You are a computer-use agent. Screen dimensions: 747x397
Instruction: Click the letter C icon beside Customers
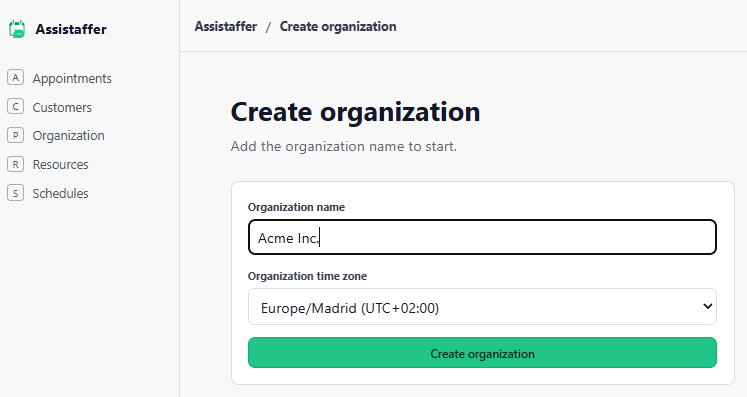coord(15,107)
